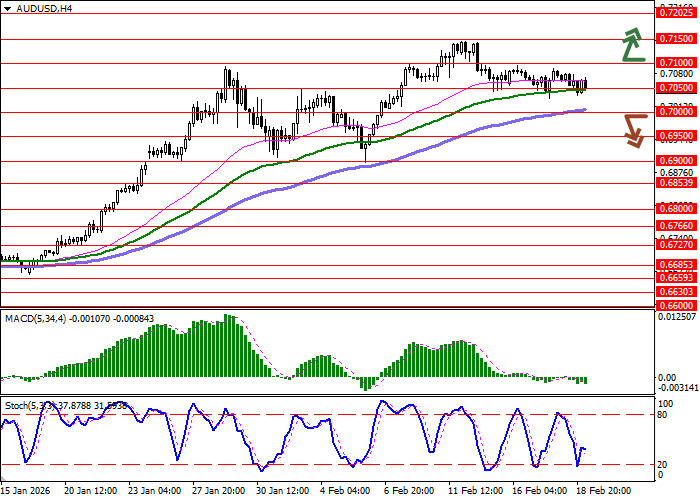The width and height of the screenshot is (700, 500).
Task: Click the 0.69500 support level tag
Action: pos(676,135)
